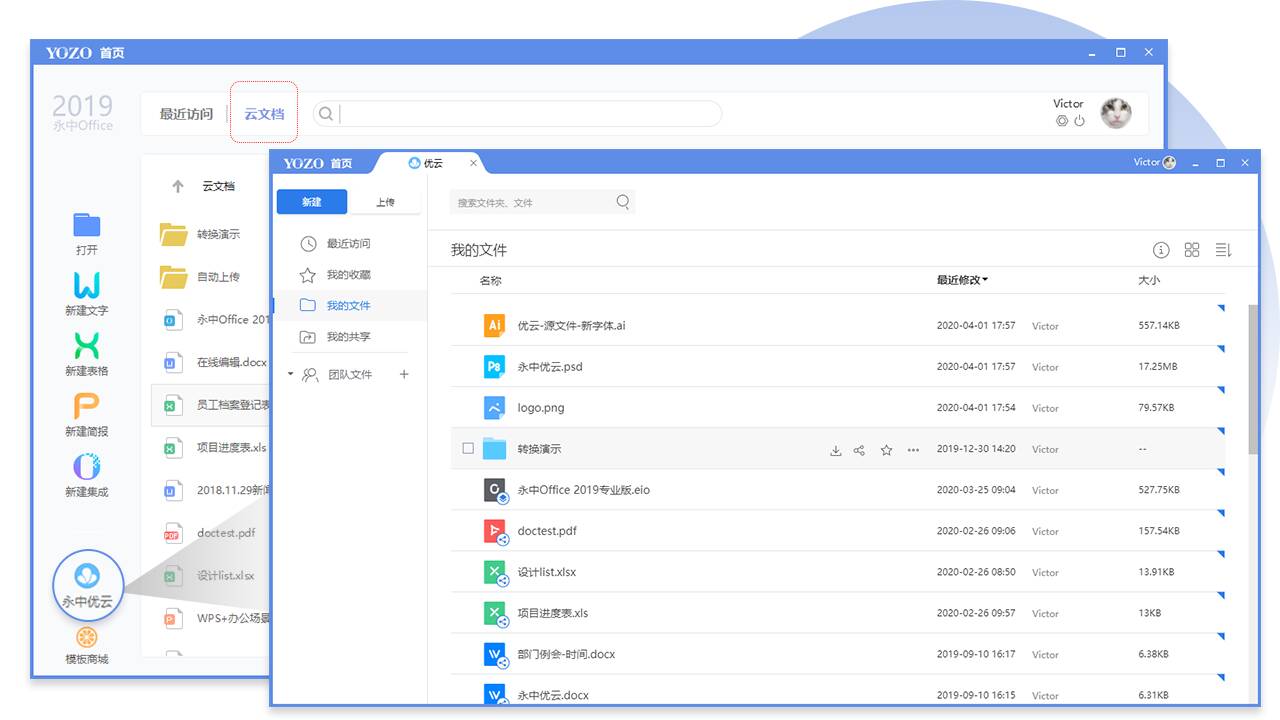Viewport: 1280px width, 720px height.
Task: Sort by 最近修改 column dropdown
Action: click(962, 280)
